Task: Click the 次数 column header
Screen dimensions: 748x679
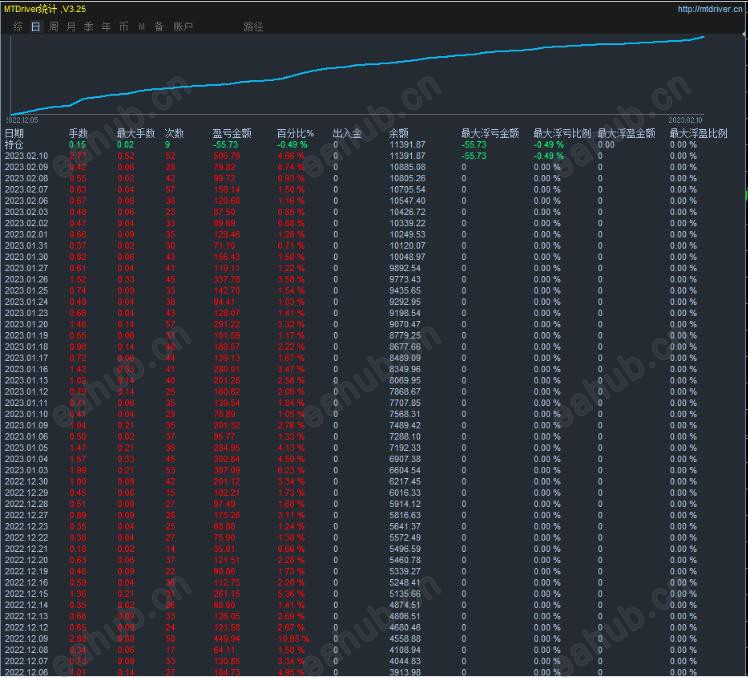Action: 174,133
